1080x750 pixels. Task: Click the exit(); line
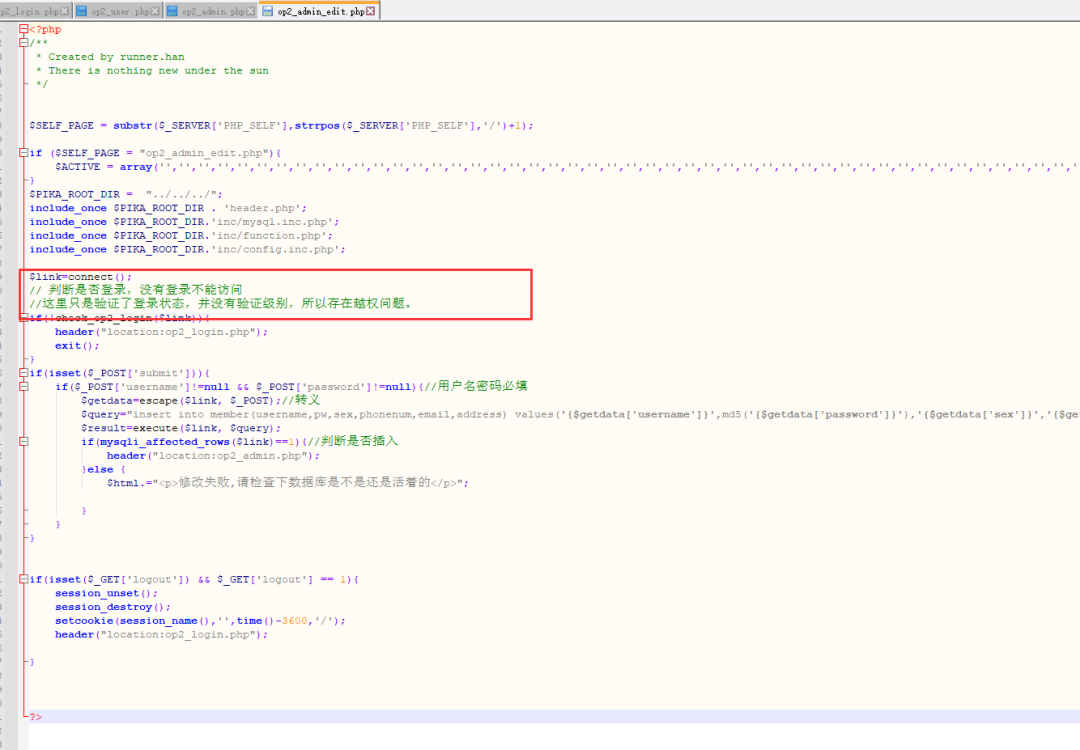click(77, 346)
